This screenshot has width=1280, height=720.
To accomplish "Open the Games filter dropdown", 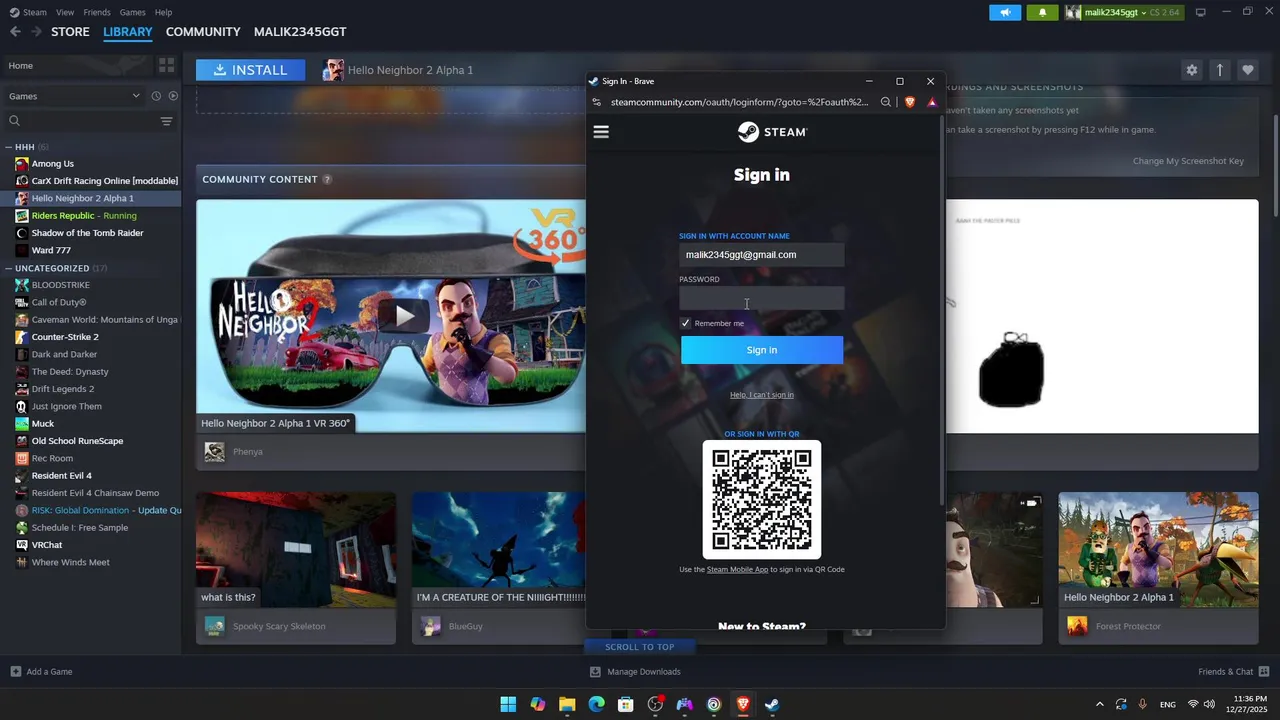I will tap(75, 96).
